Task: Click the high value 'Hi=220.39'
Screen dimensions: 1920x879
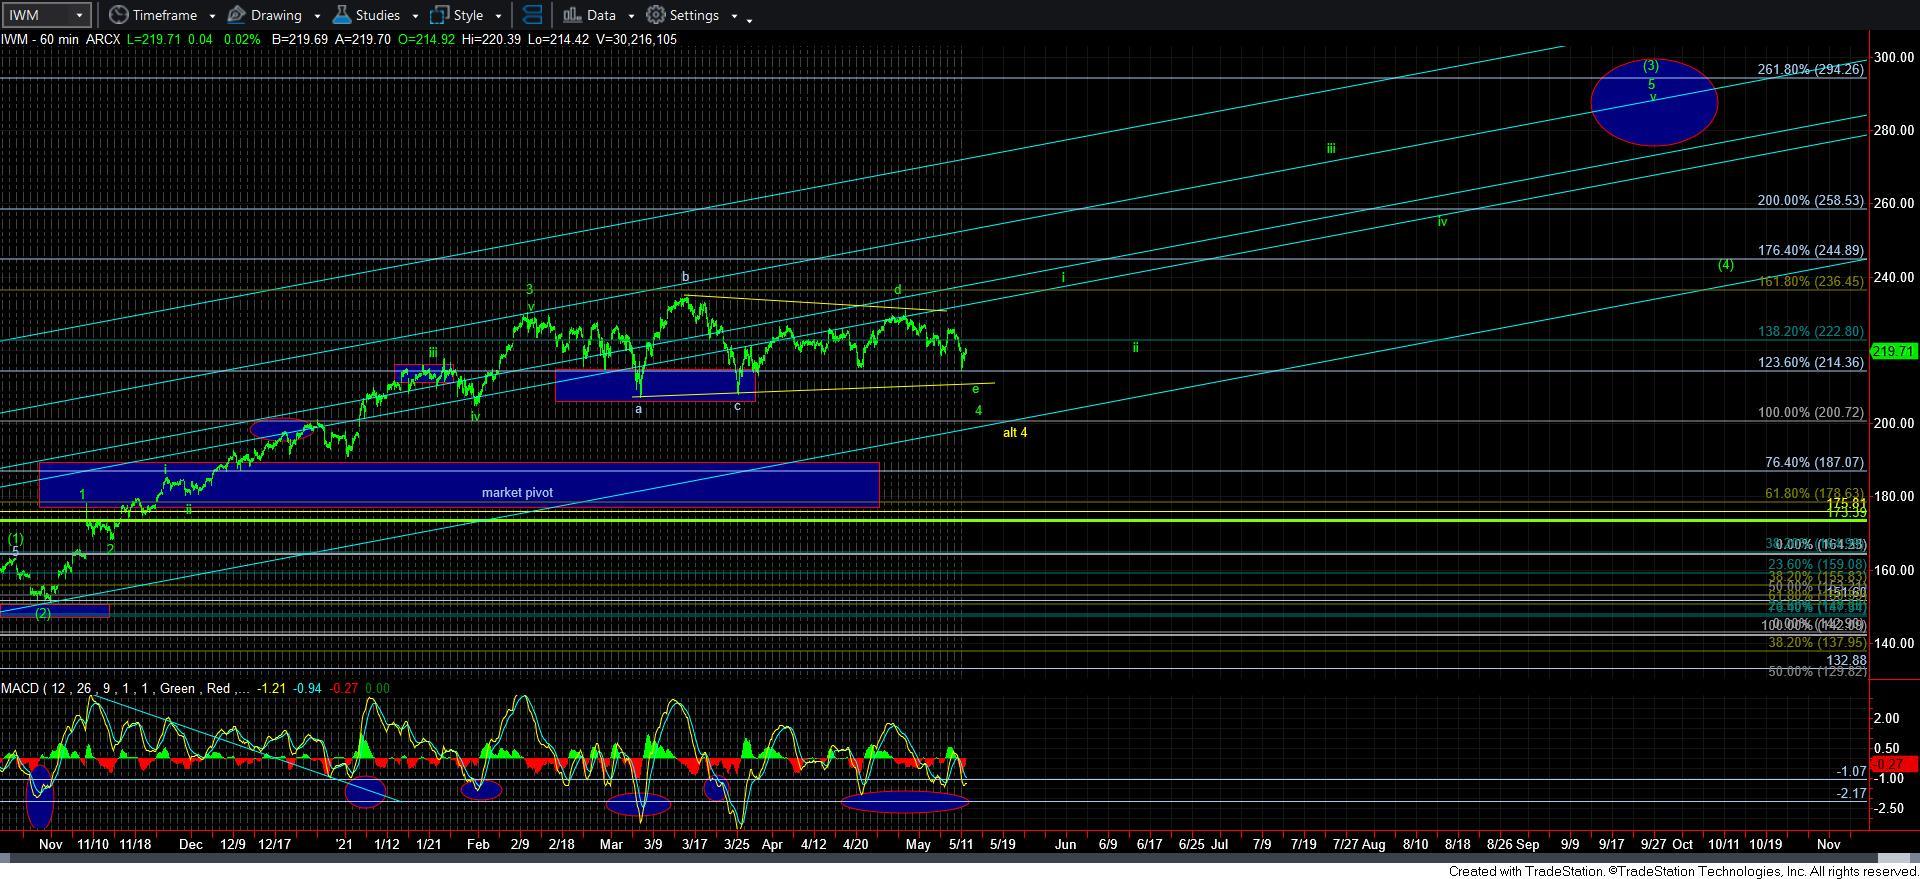Action: click(x=491, y=40)
